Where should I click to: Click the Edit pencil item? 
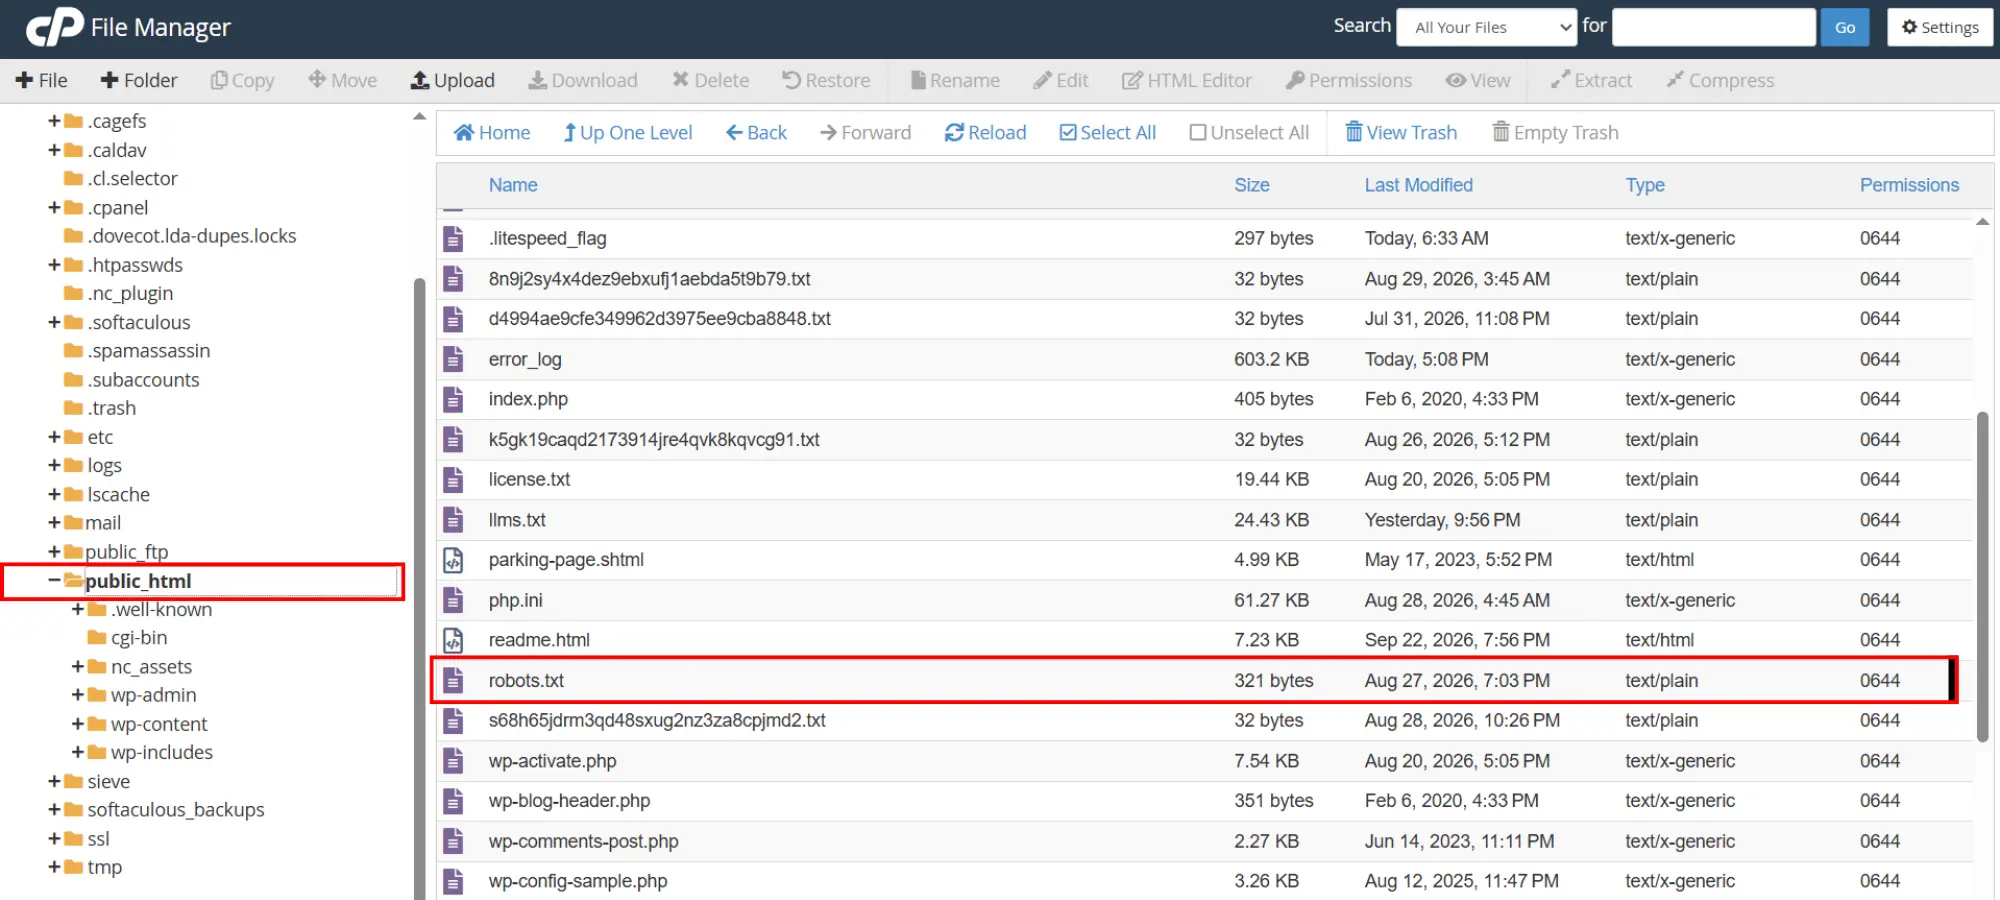pyautogui.click(x=1061, y=80)
